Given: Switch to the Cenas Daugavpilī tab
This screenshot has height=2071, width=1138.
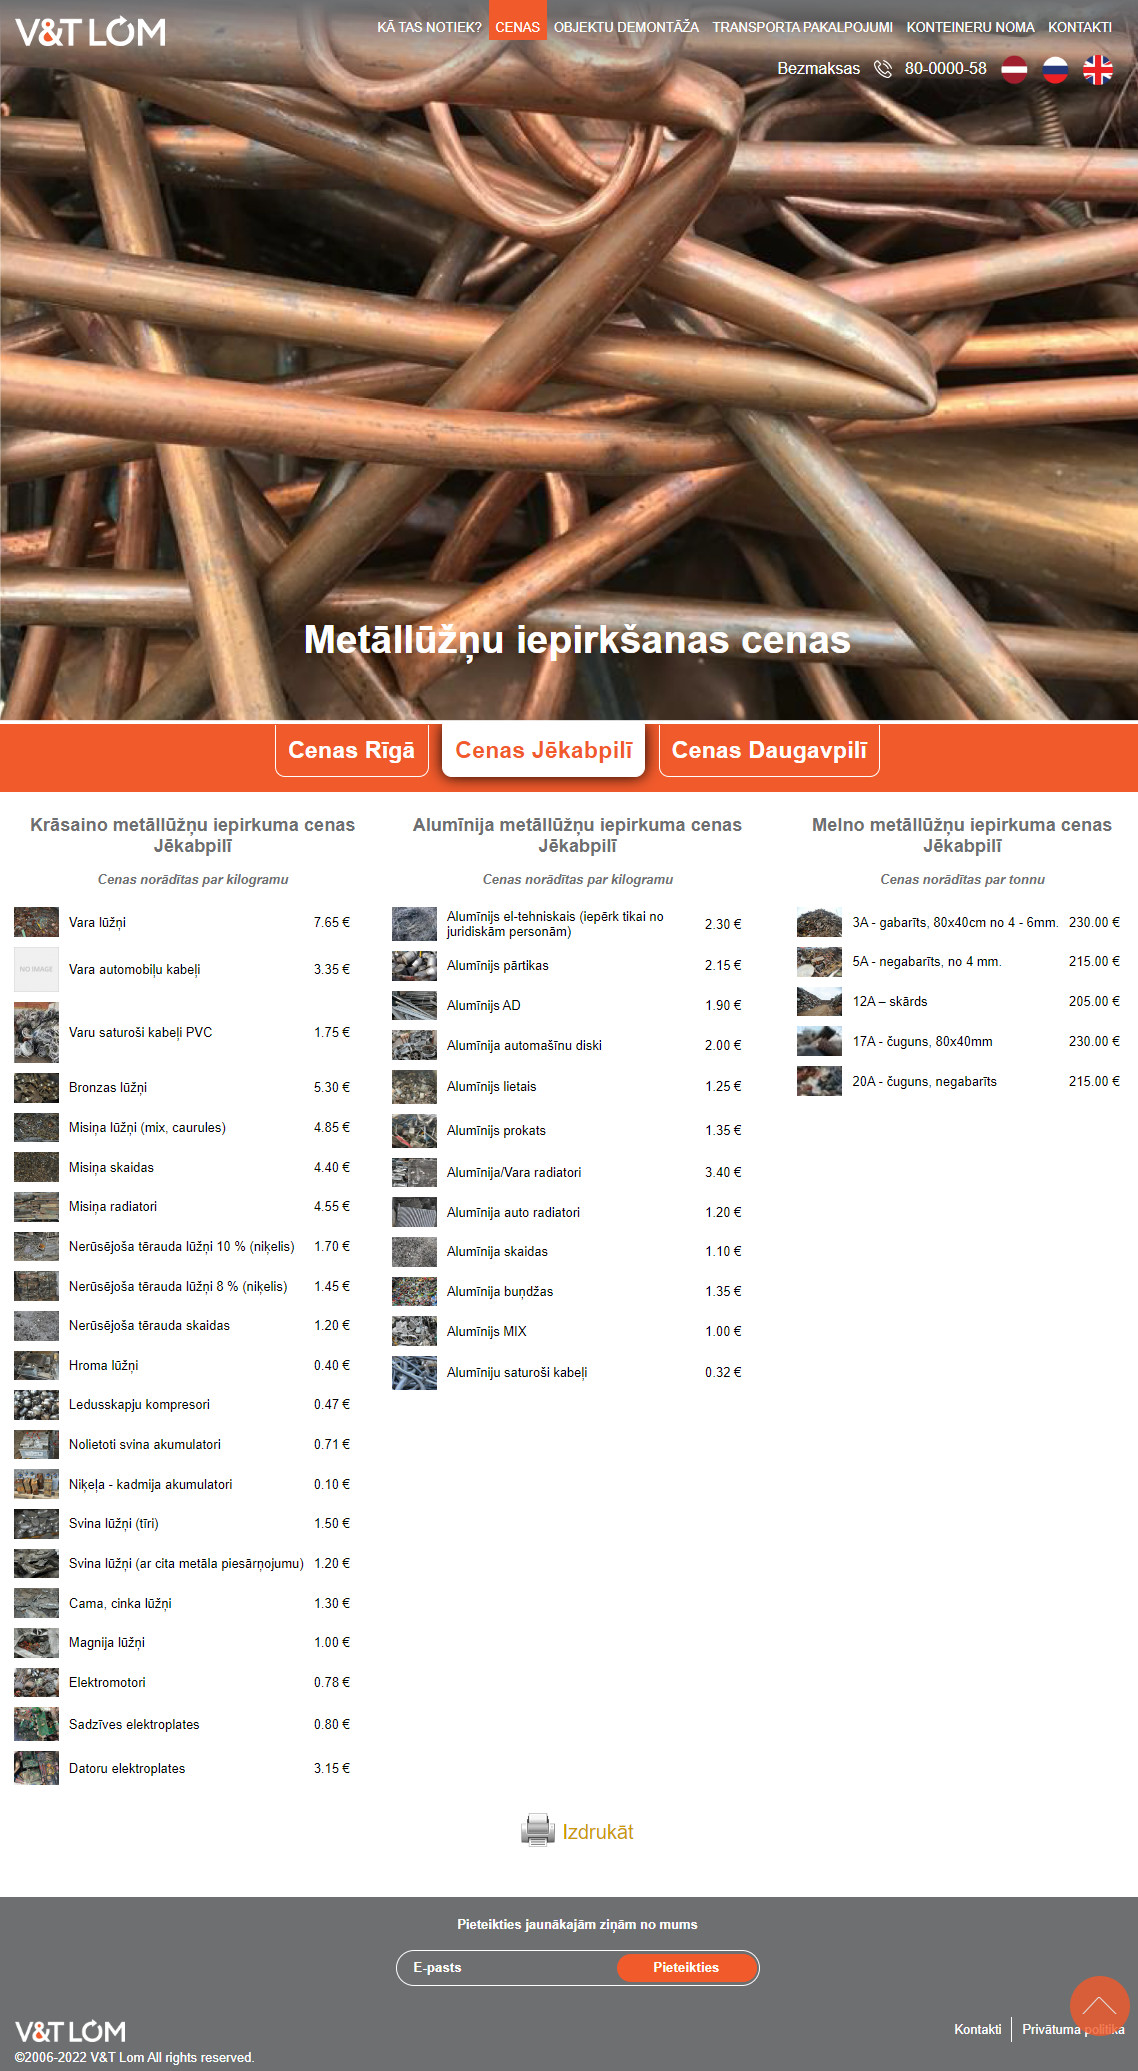Looking at the screenshot, I should (x=769, y=750).
